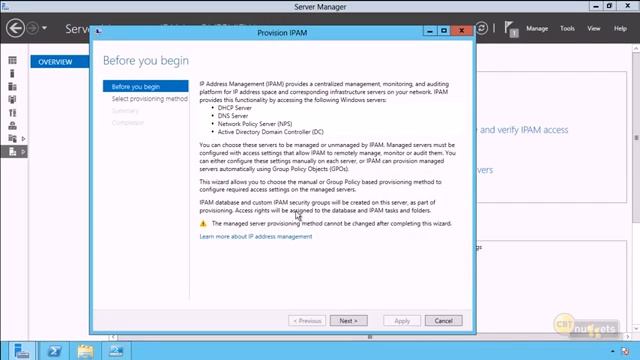Viewport: 640px width, 360px height.
Task: Click the 'Before you begin' page heading
Action: [x=146, y=60]
